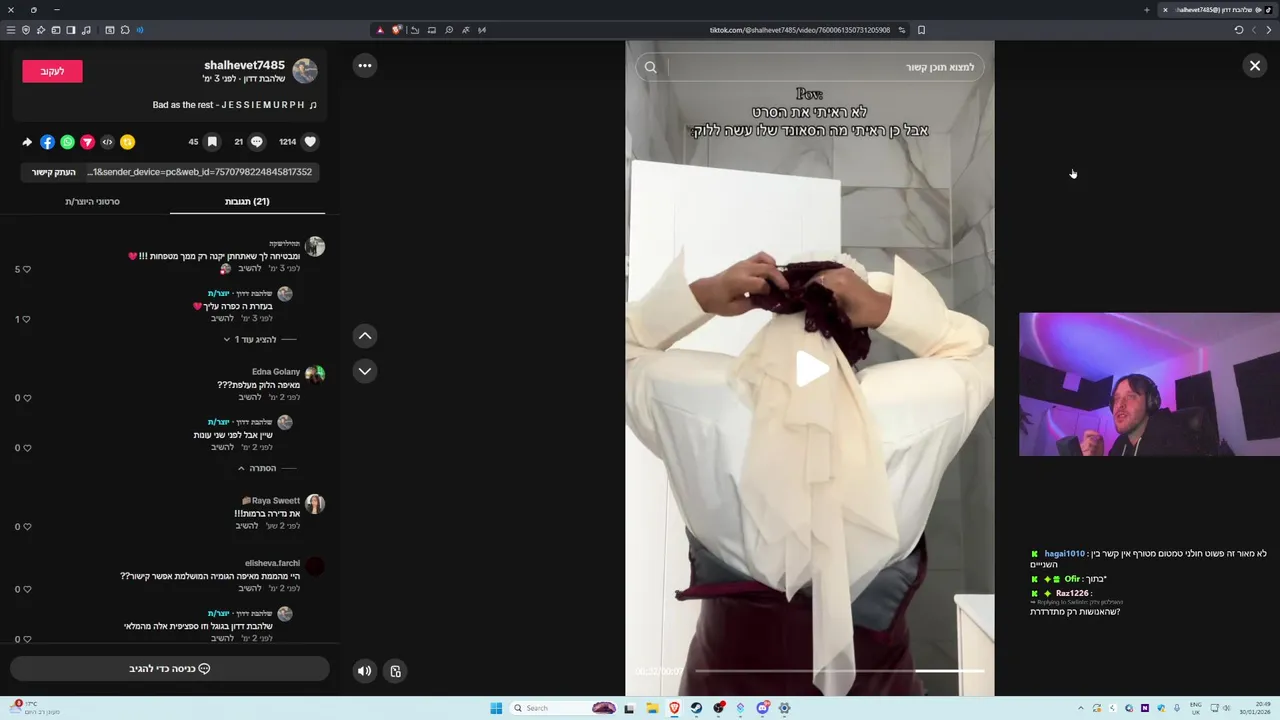Go to the next video arrow
This screenshot has width=1280, height=720.
click(365, 371)
